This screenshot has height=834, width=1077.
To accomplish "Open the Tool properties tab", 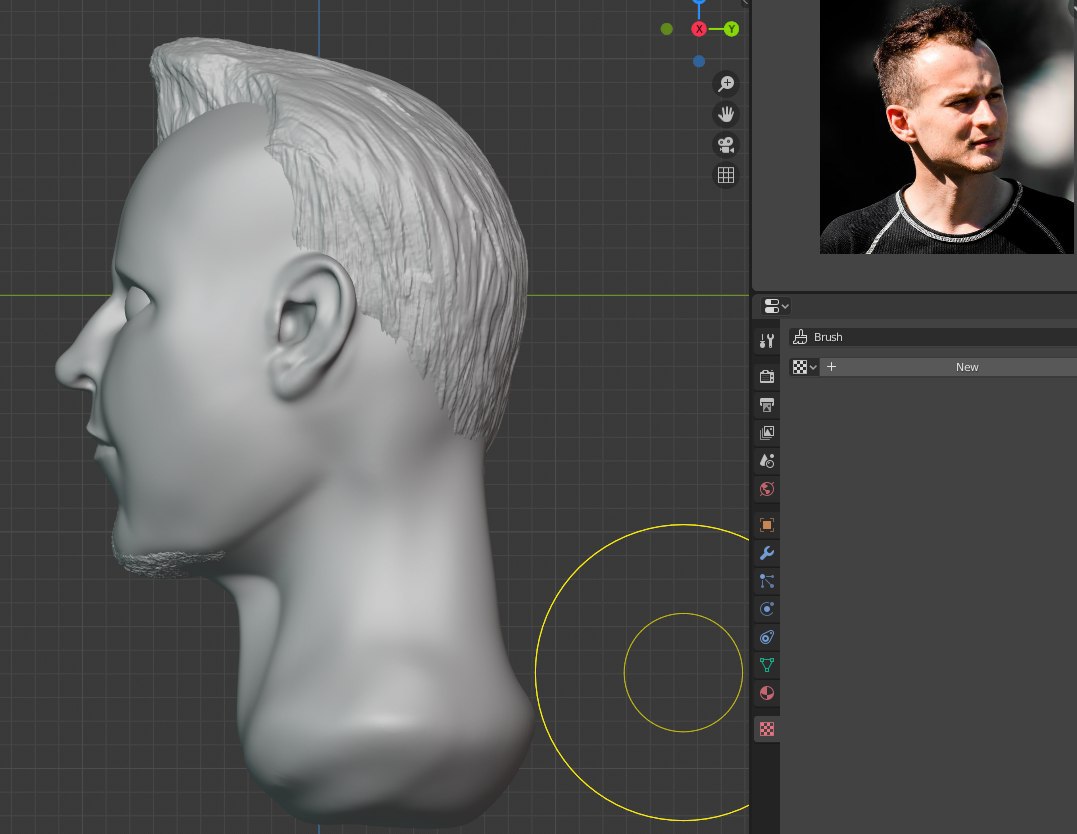I will [767, 341].
